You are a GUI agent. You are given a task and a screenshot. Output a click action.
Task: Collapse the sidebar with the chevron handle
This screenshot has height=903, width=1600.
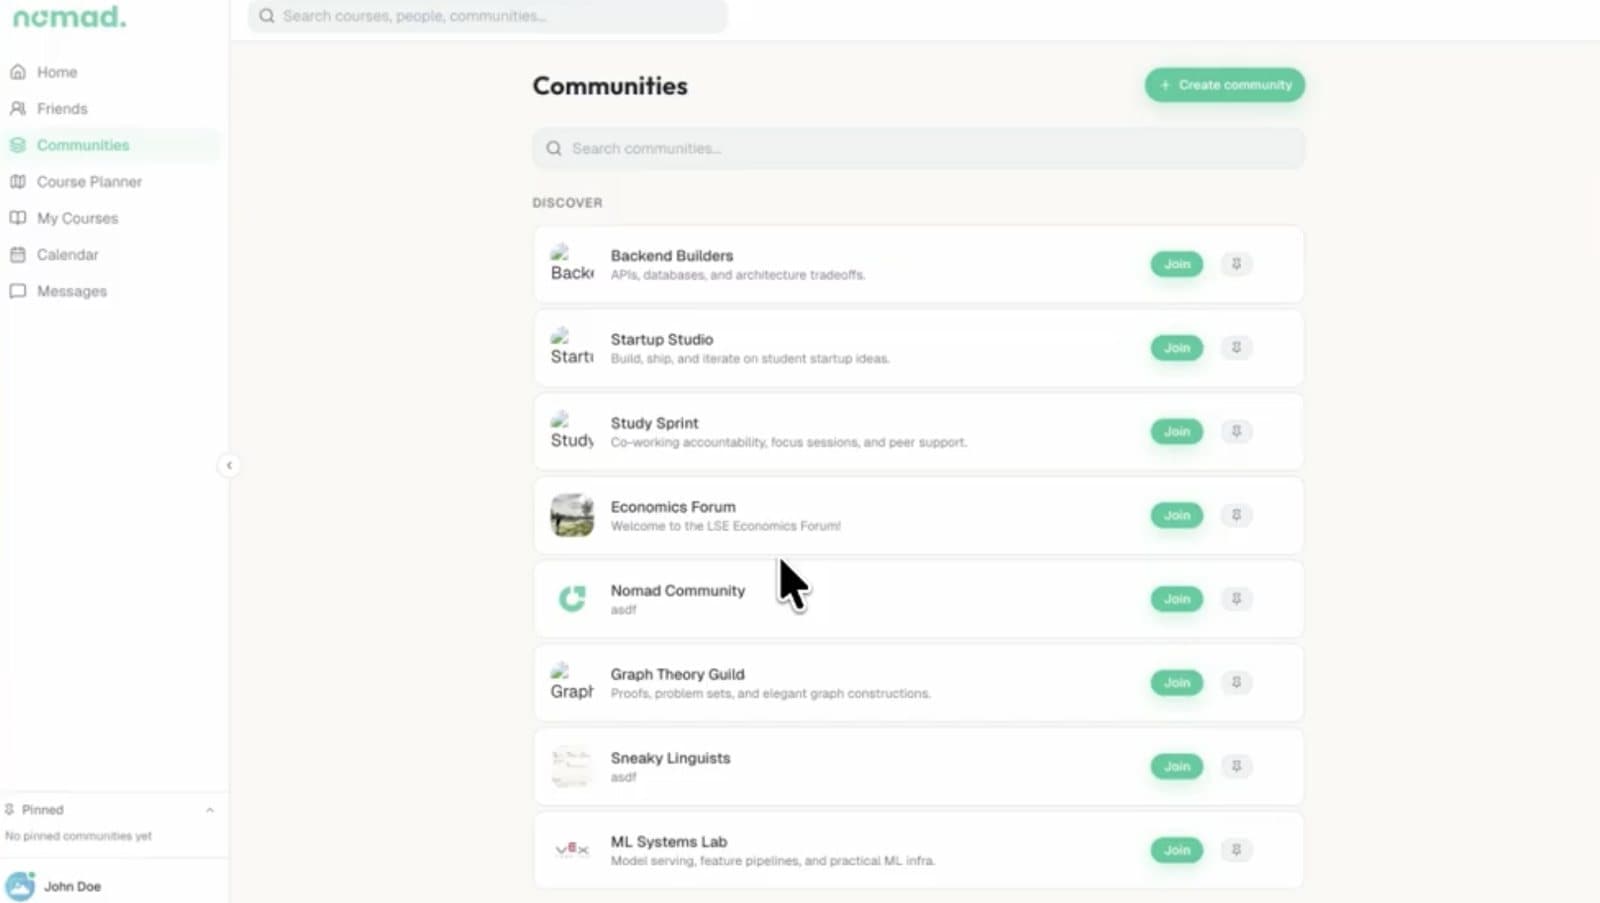coord(229,465)
